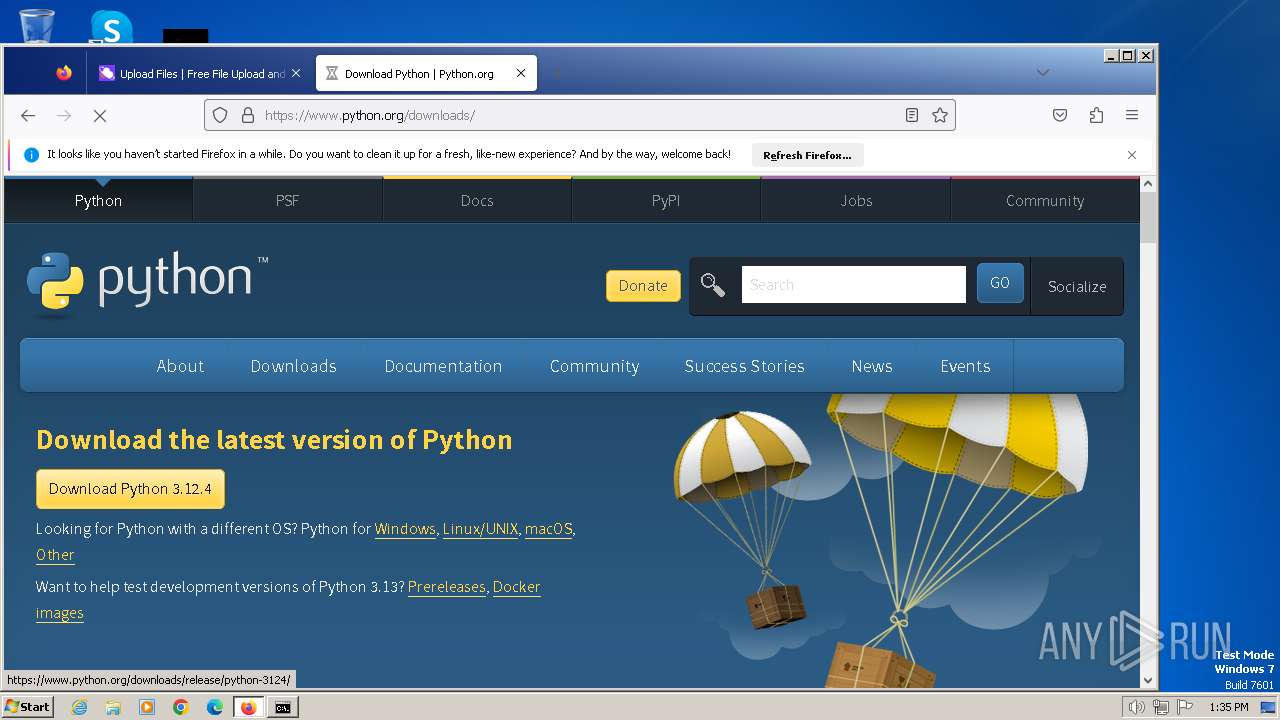
Task: Open the command prompt taskbar icon
Action: coord(283,707)
